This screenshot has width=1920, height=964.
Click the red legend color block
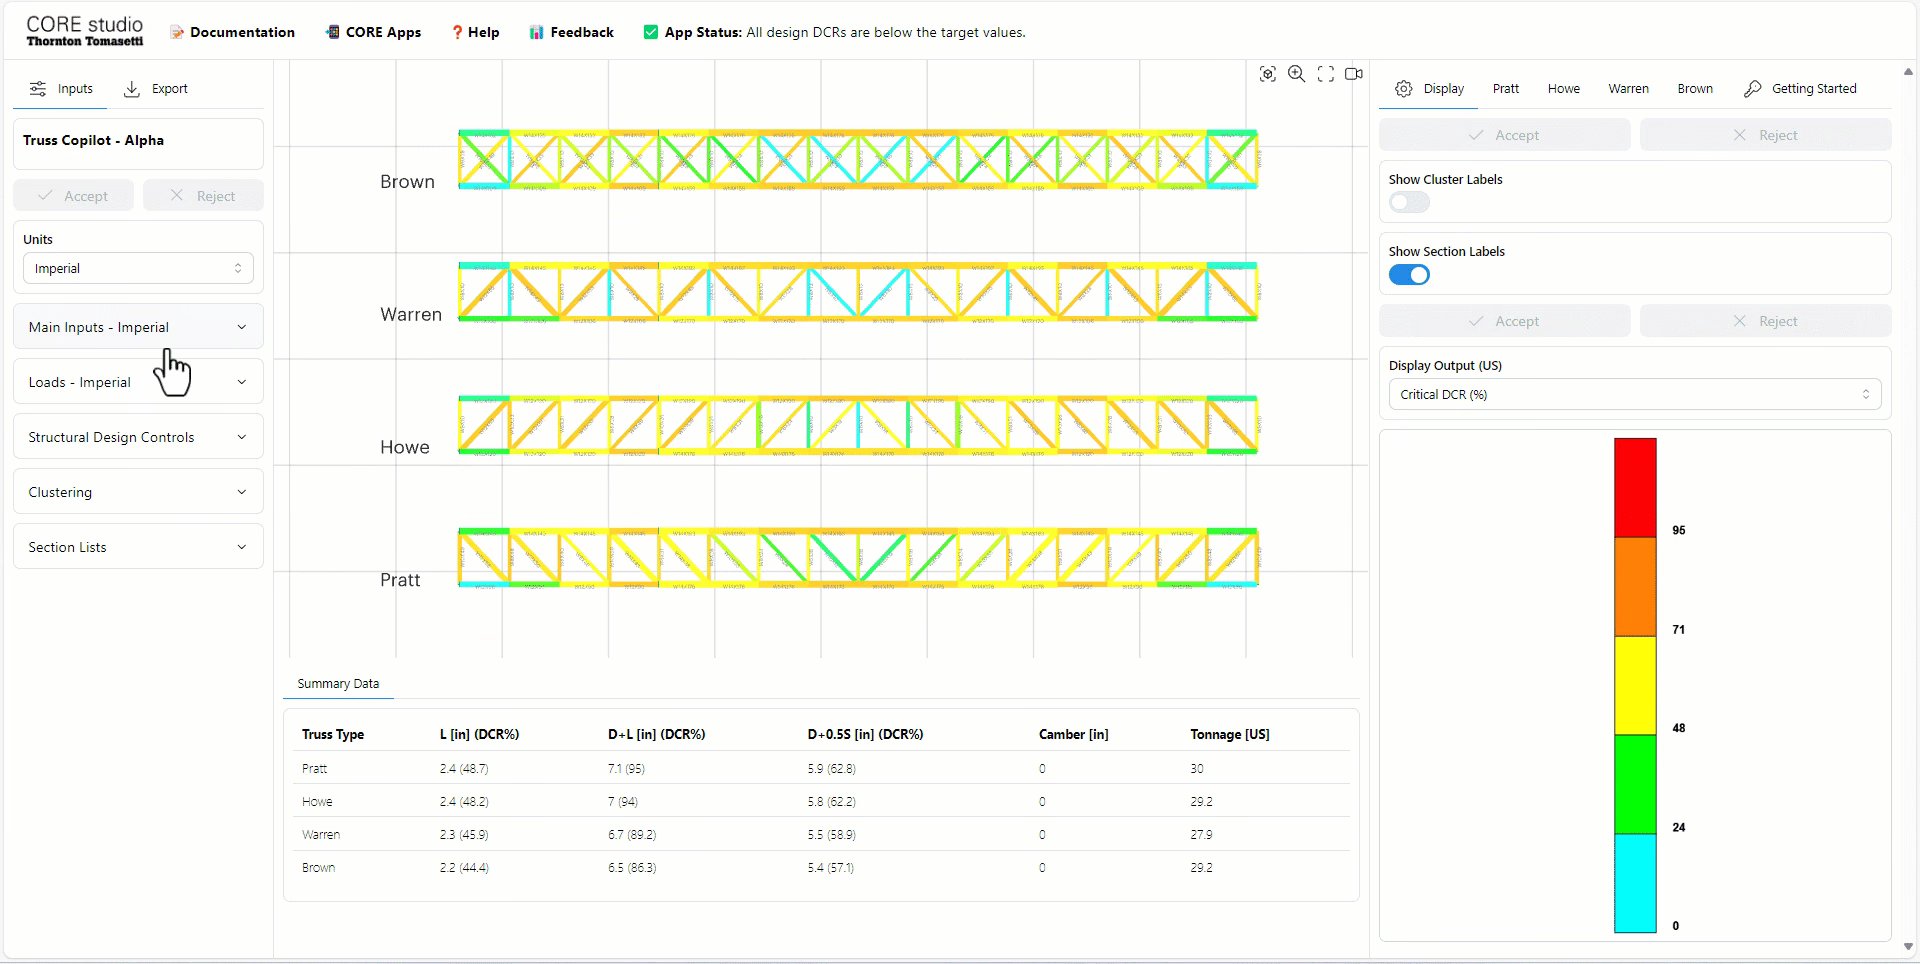(x=1635, y=488)
